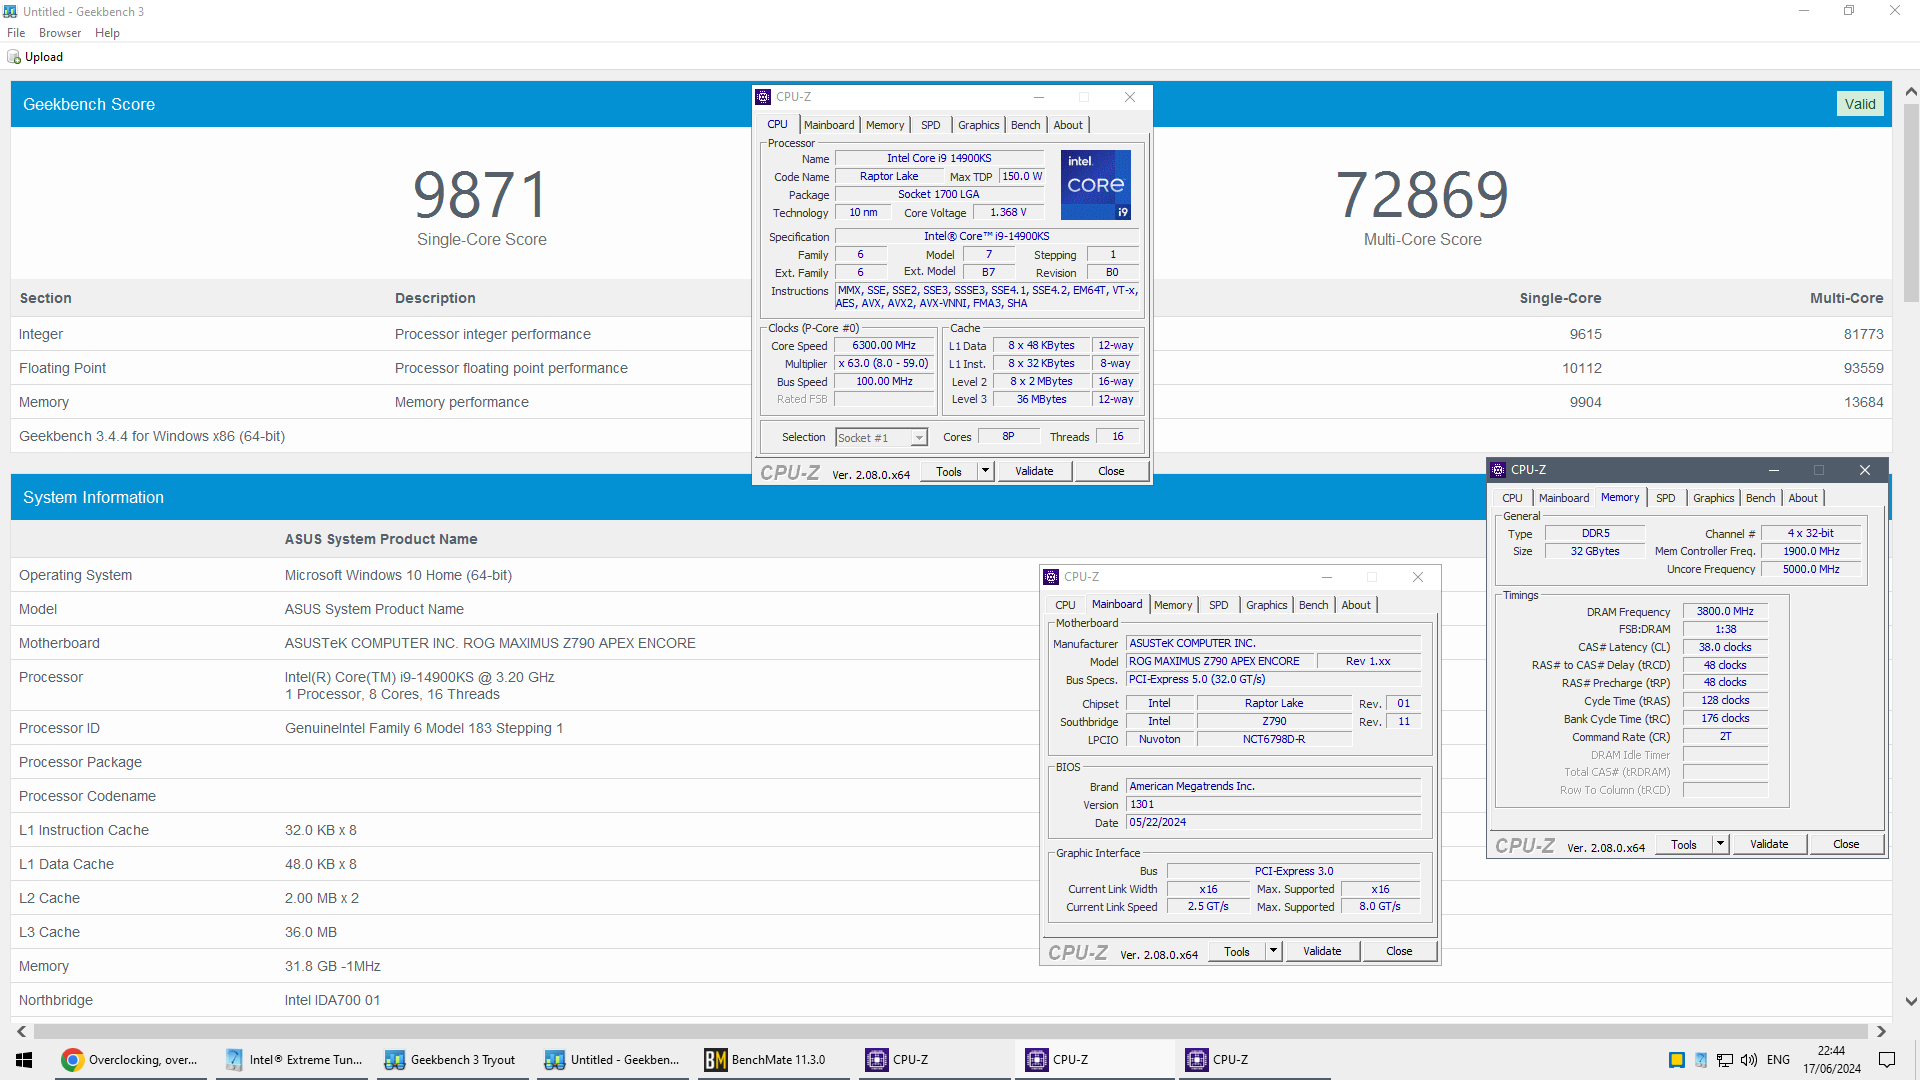
Task: Click Validate in Mainboard CPU-Z window
Action: [1322, 952]
